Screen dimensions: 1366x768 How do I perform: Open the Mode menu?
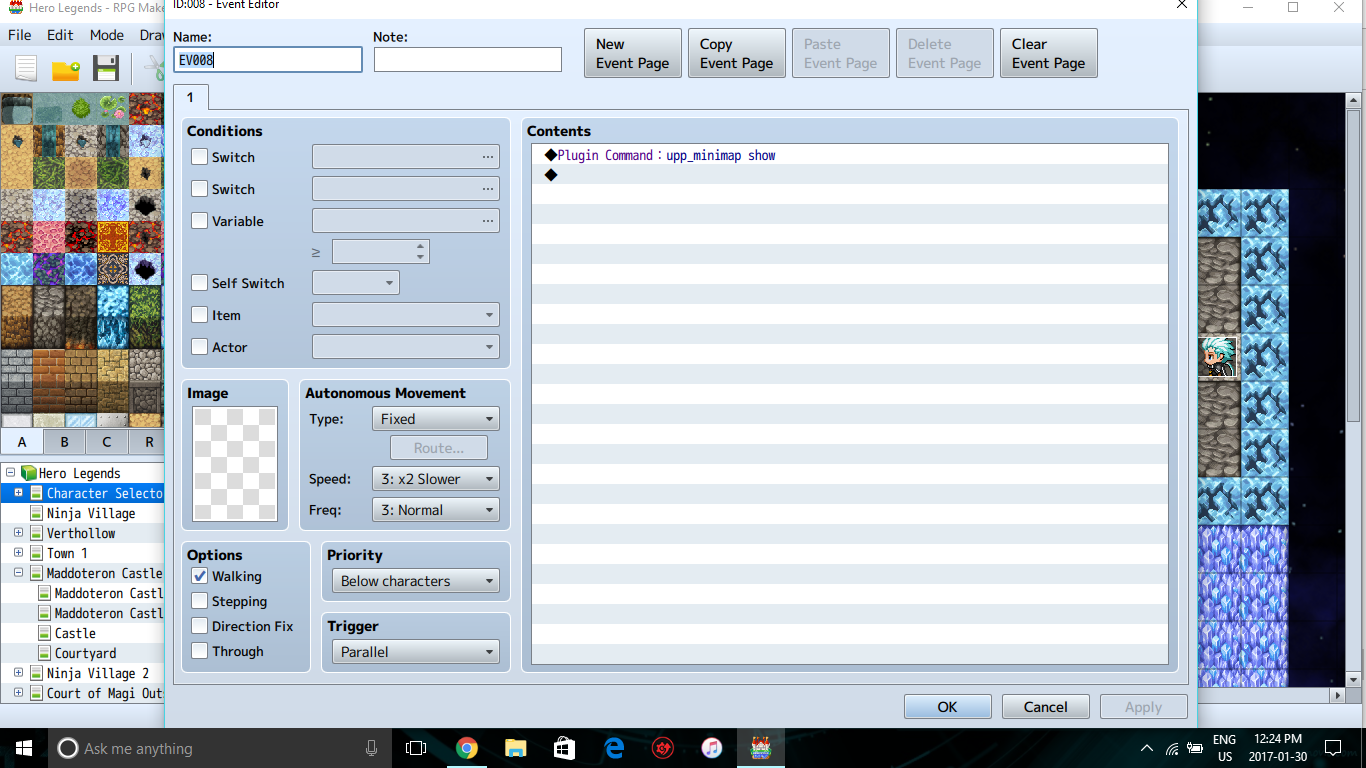point(107,35)
